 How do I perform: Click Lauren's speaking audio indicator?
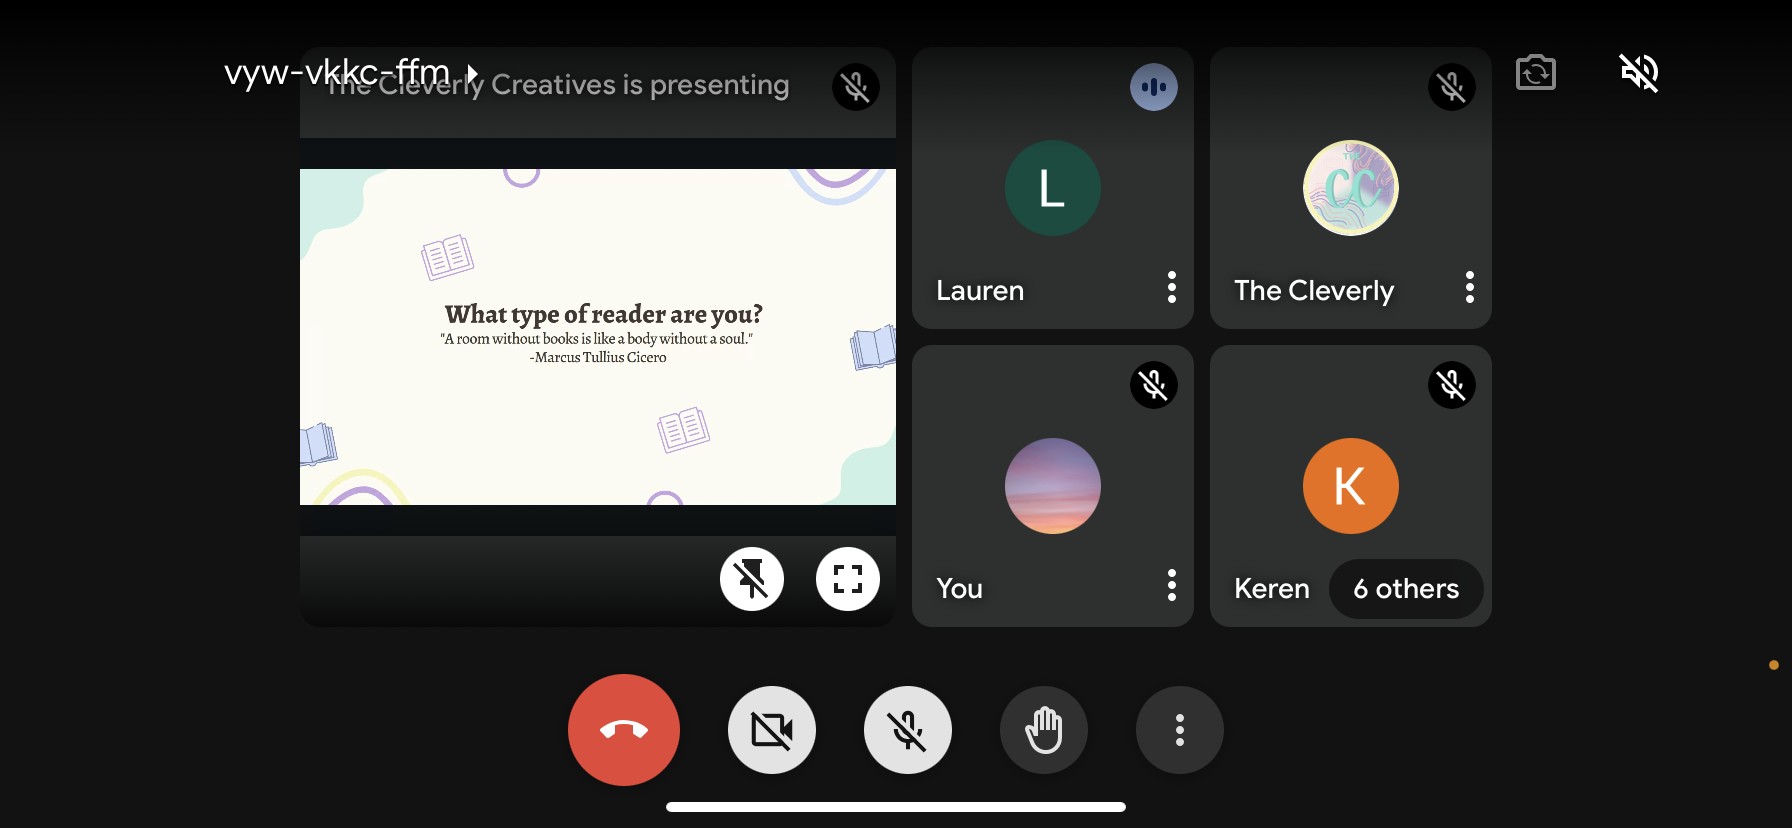pyautogui.click(x=1154, y=87)
